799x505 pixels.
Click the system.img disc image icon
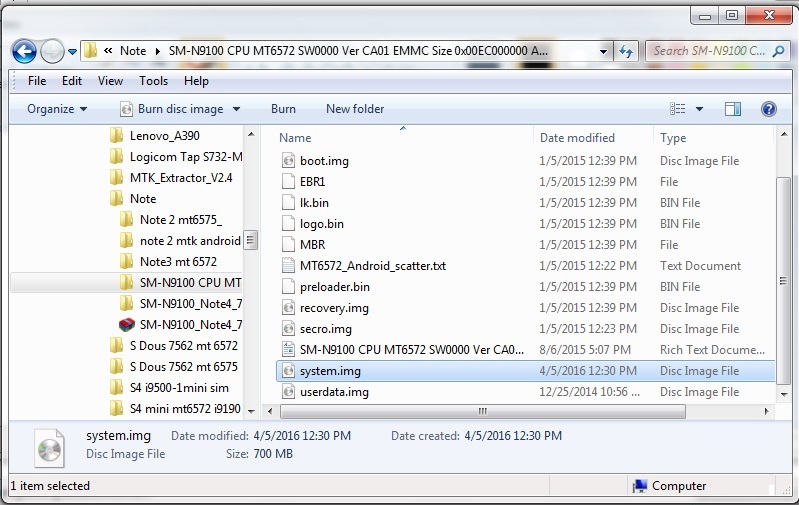[x=288, y=370]
